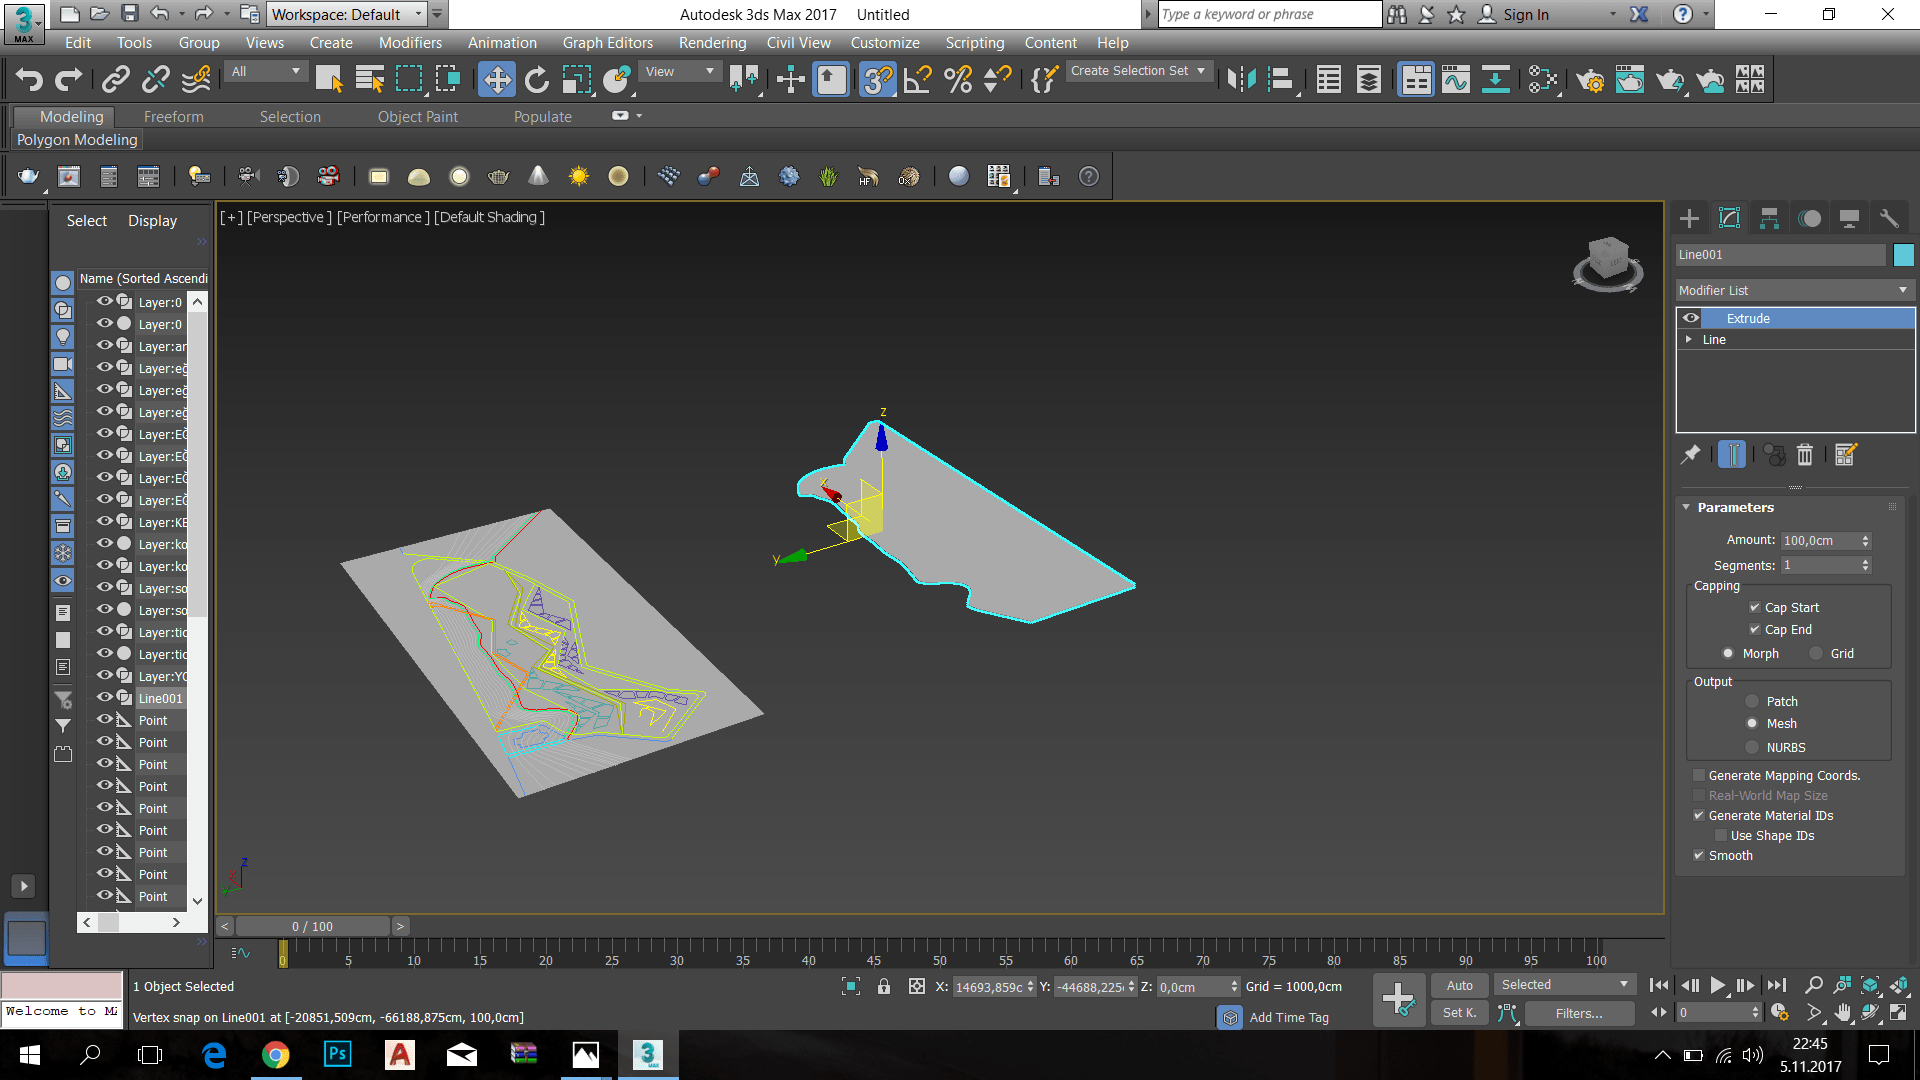Viewport: 1920px width, 1080px height.
Task: Click the Auto key button
Action: click(x=1459, y=985)
